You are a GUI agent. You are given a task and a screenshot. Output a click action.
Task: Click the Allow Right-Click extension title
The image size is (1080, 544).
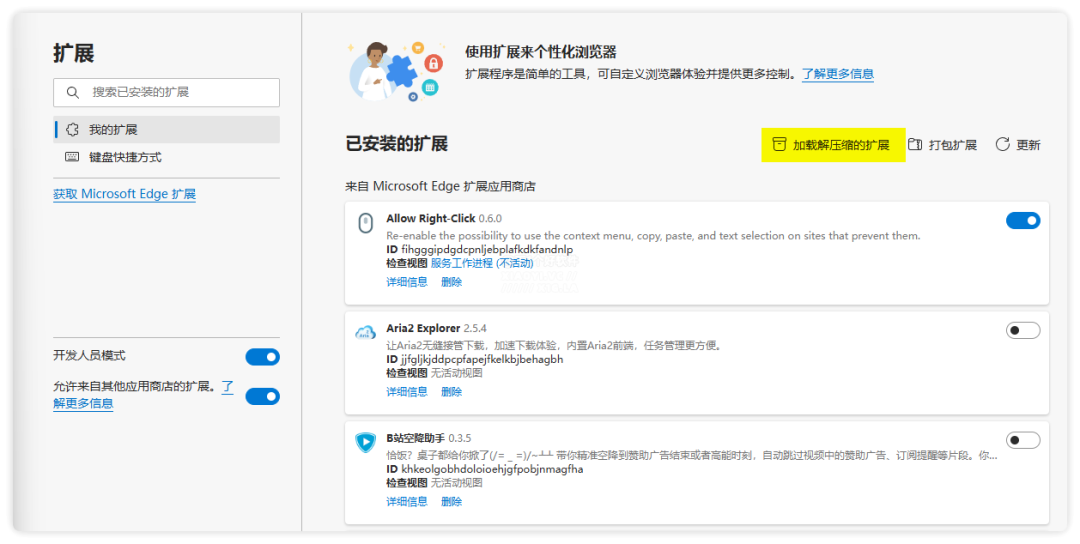click(430, 218)
